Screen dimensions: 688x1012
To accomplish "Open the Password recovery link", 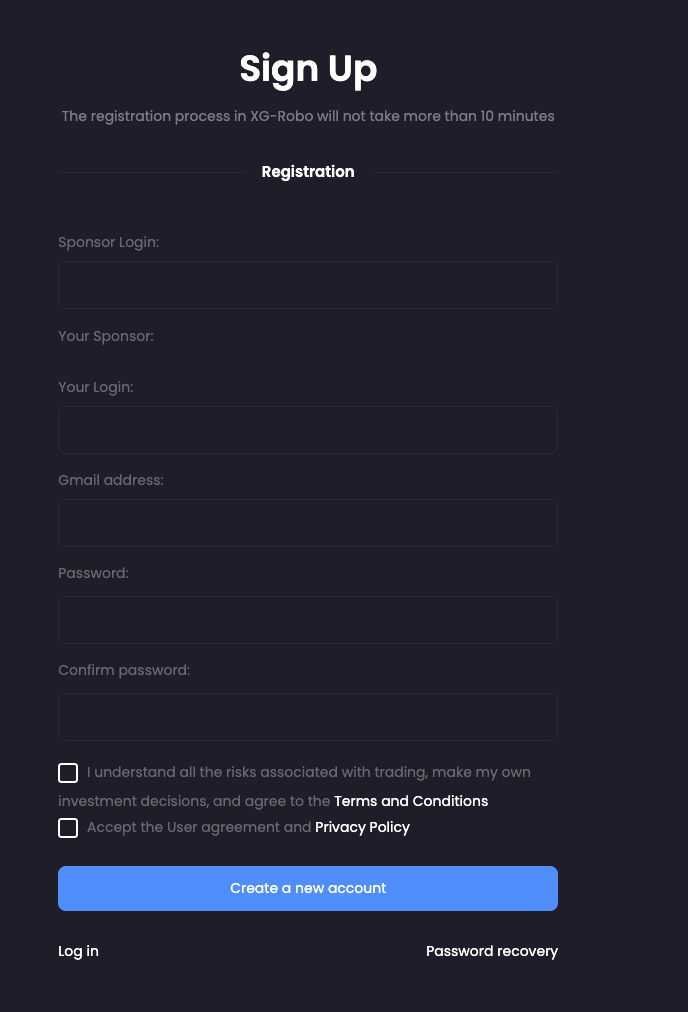I will coord(491,951).
